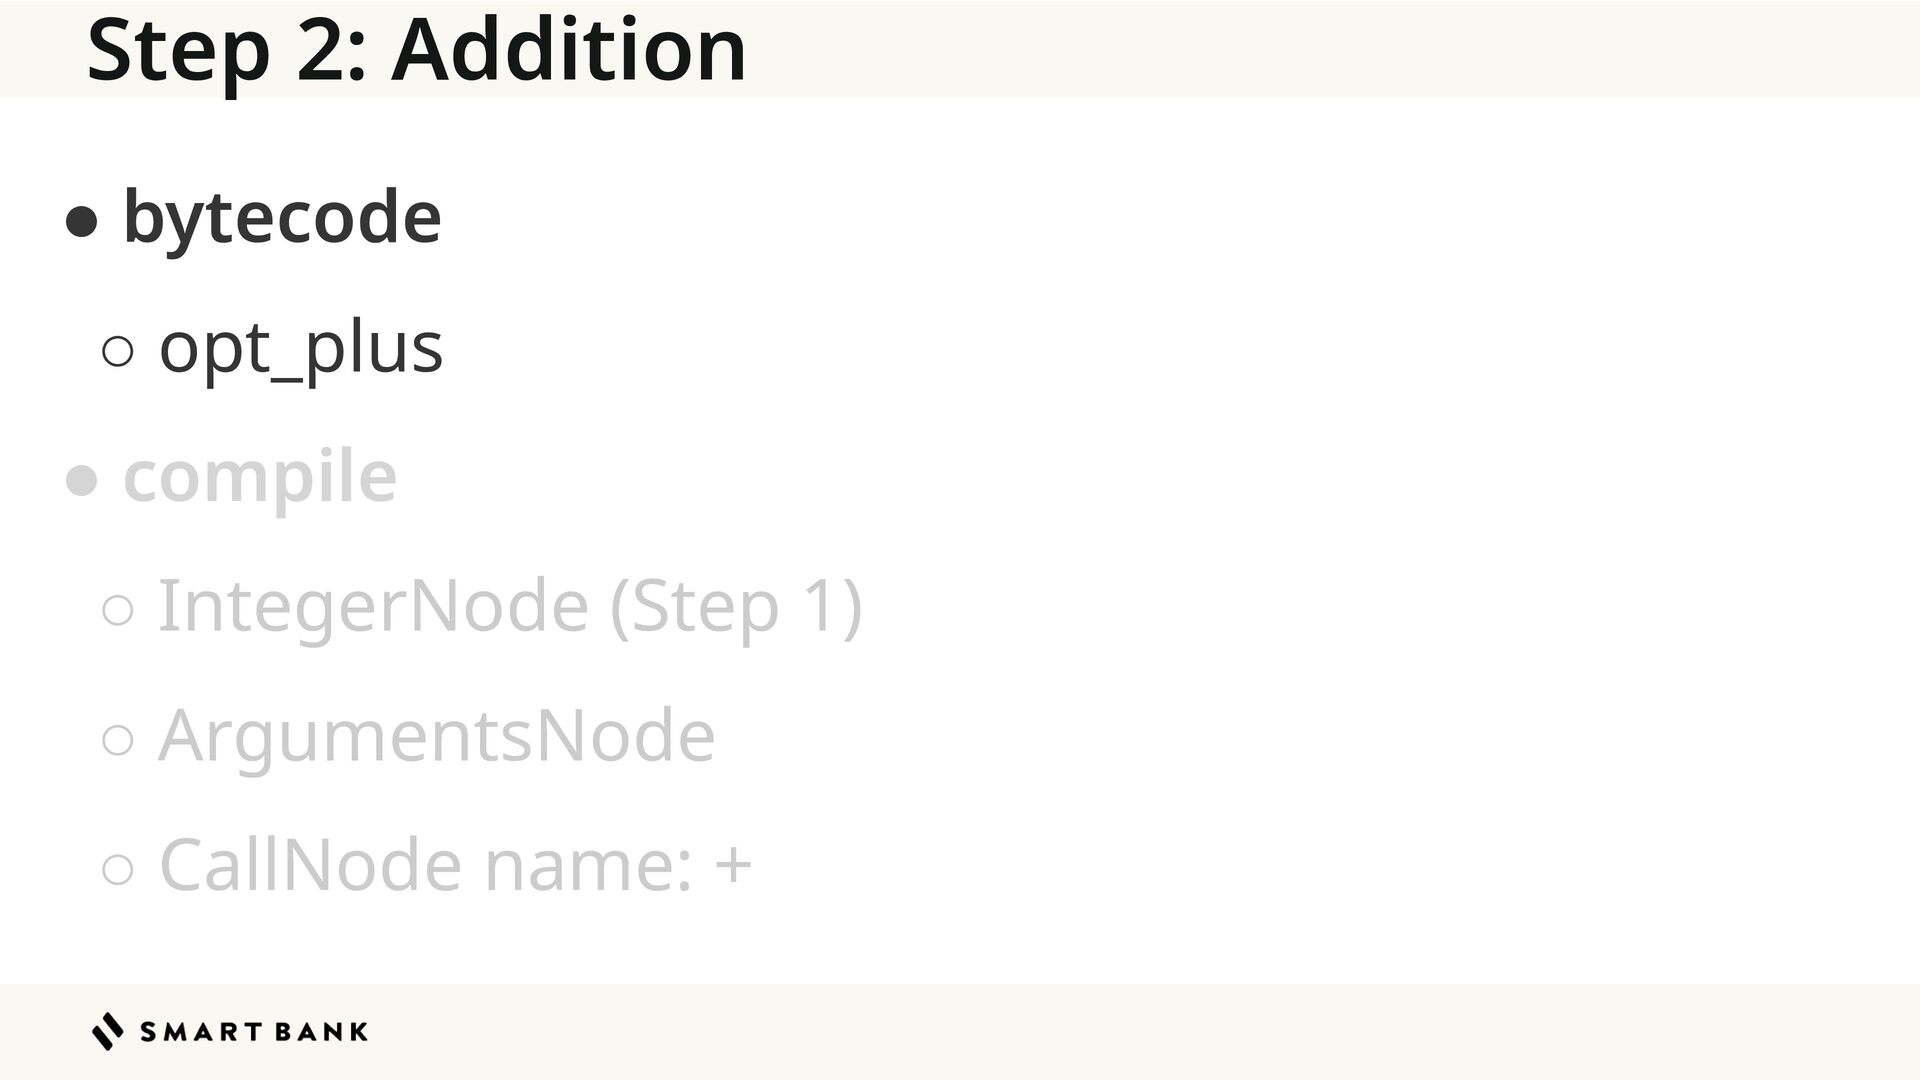The height and width of the screenshot is (1080, 1920).
Task: Click the hollow bullet before ArgumentsNode
Action: [118, 740]
